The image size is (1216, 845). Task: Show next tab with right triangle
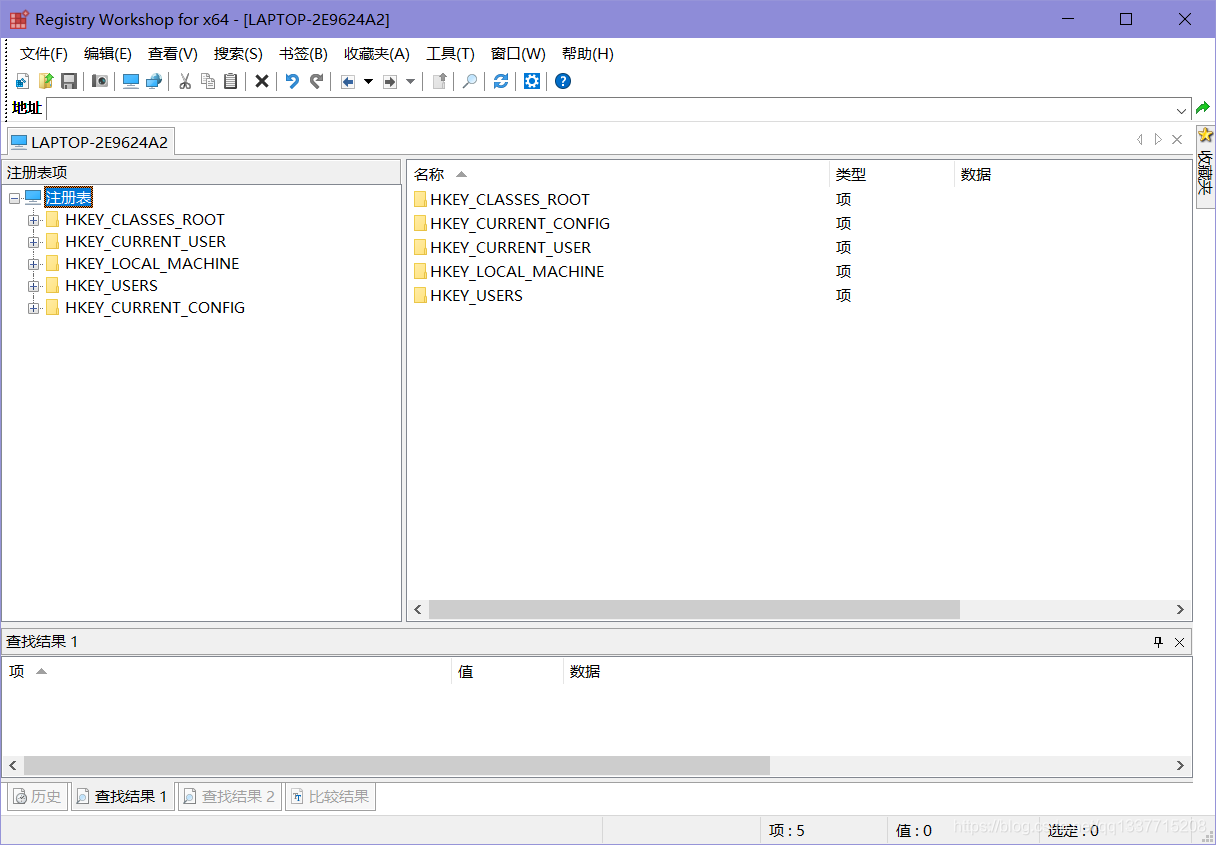[1158, 140]
